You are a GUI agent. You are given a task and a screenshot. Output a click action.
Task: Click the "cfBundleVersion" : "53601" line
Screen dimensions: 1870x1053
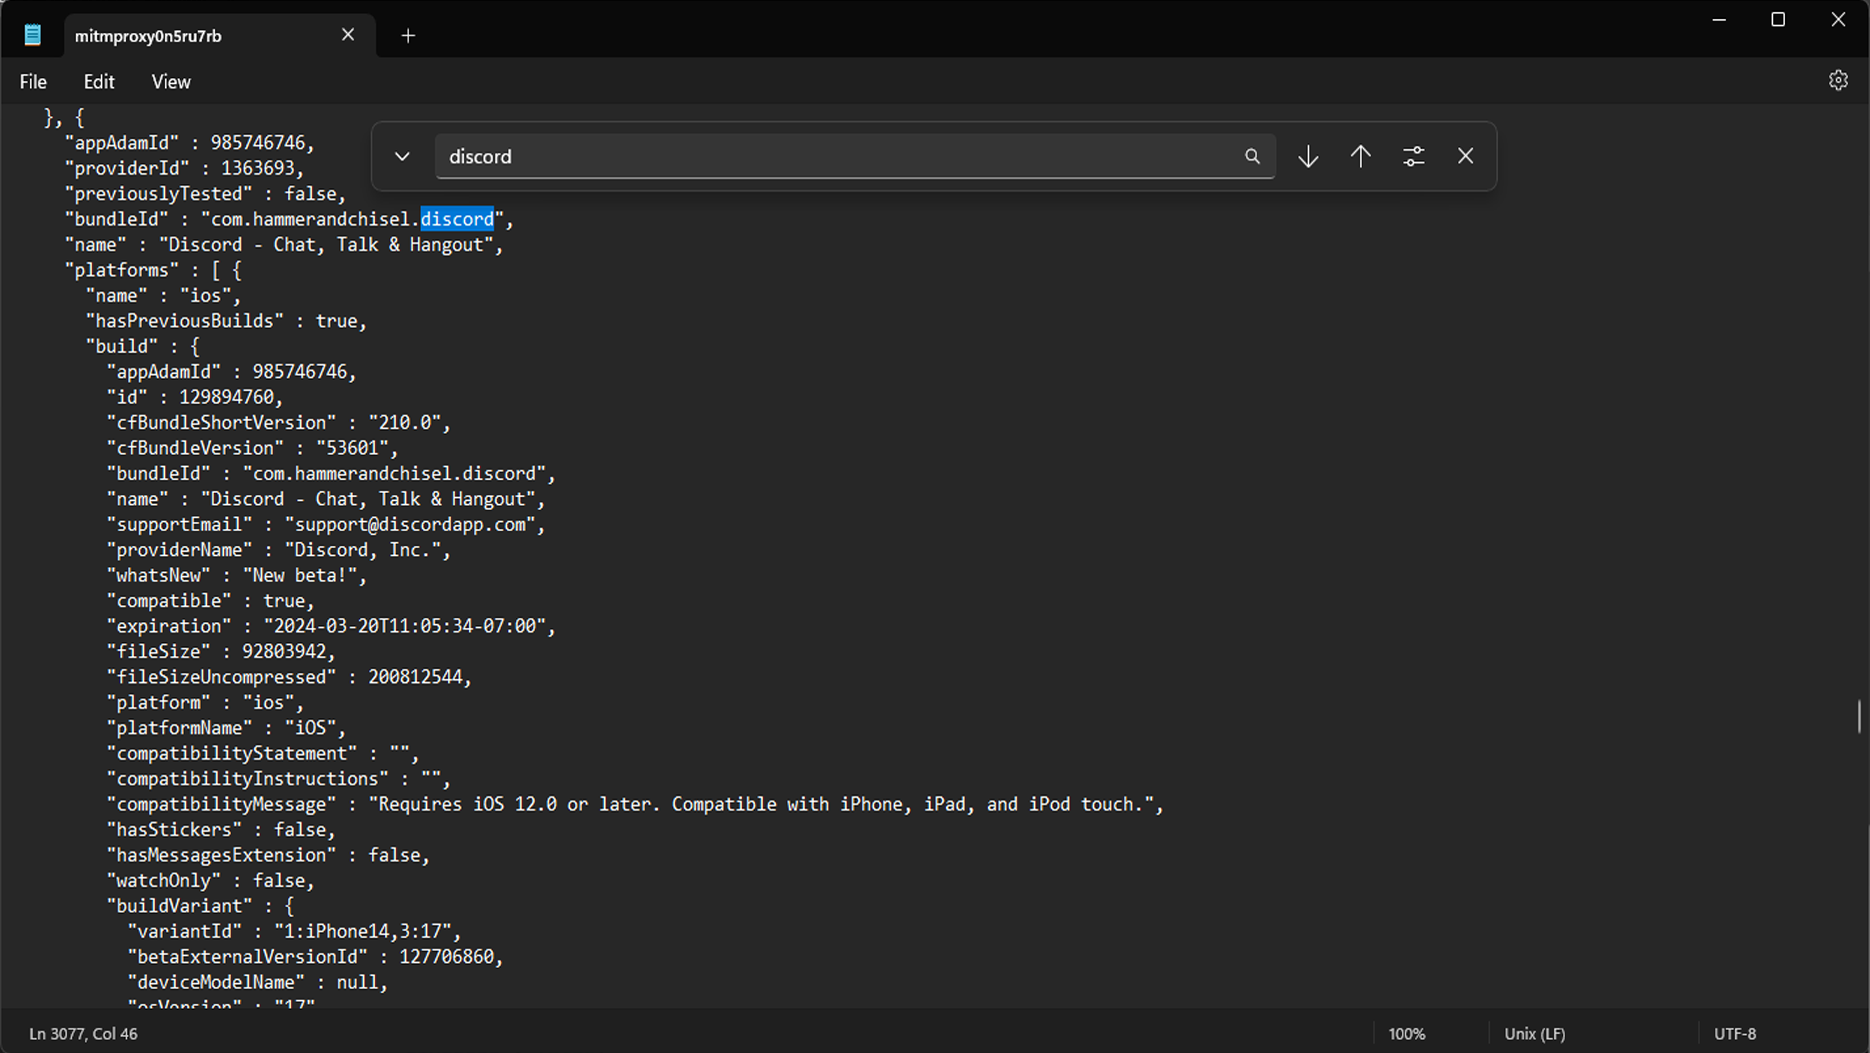(252, 448)
